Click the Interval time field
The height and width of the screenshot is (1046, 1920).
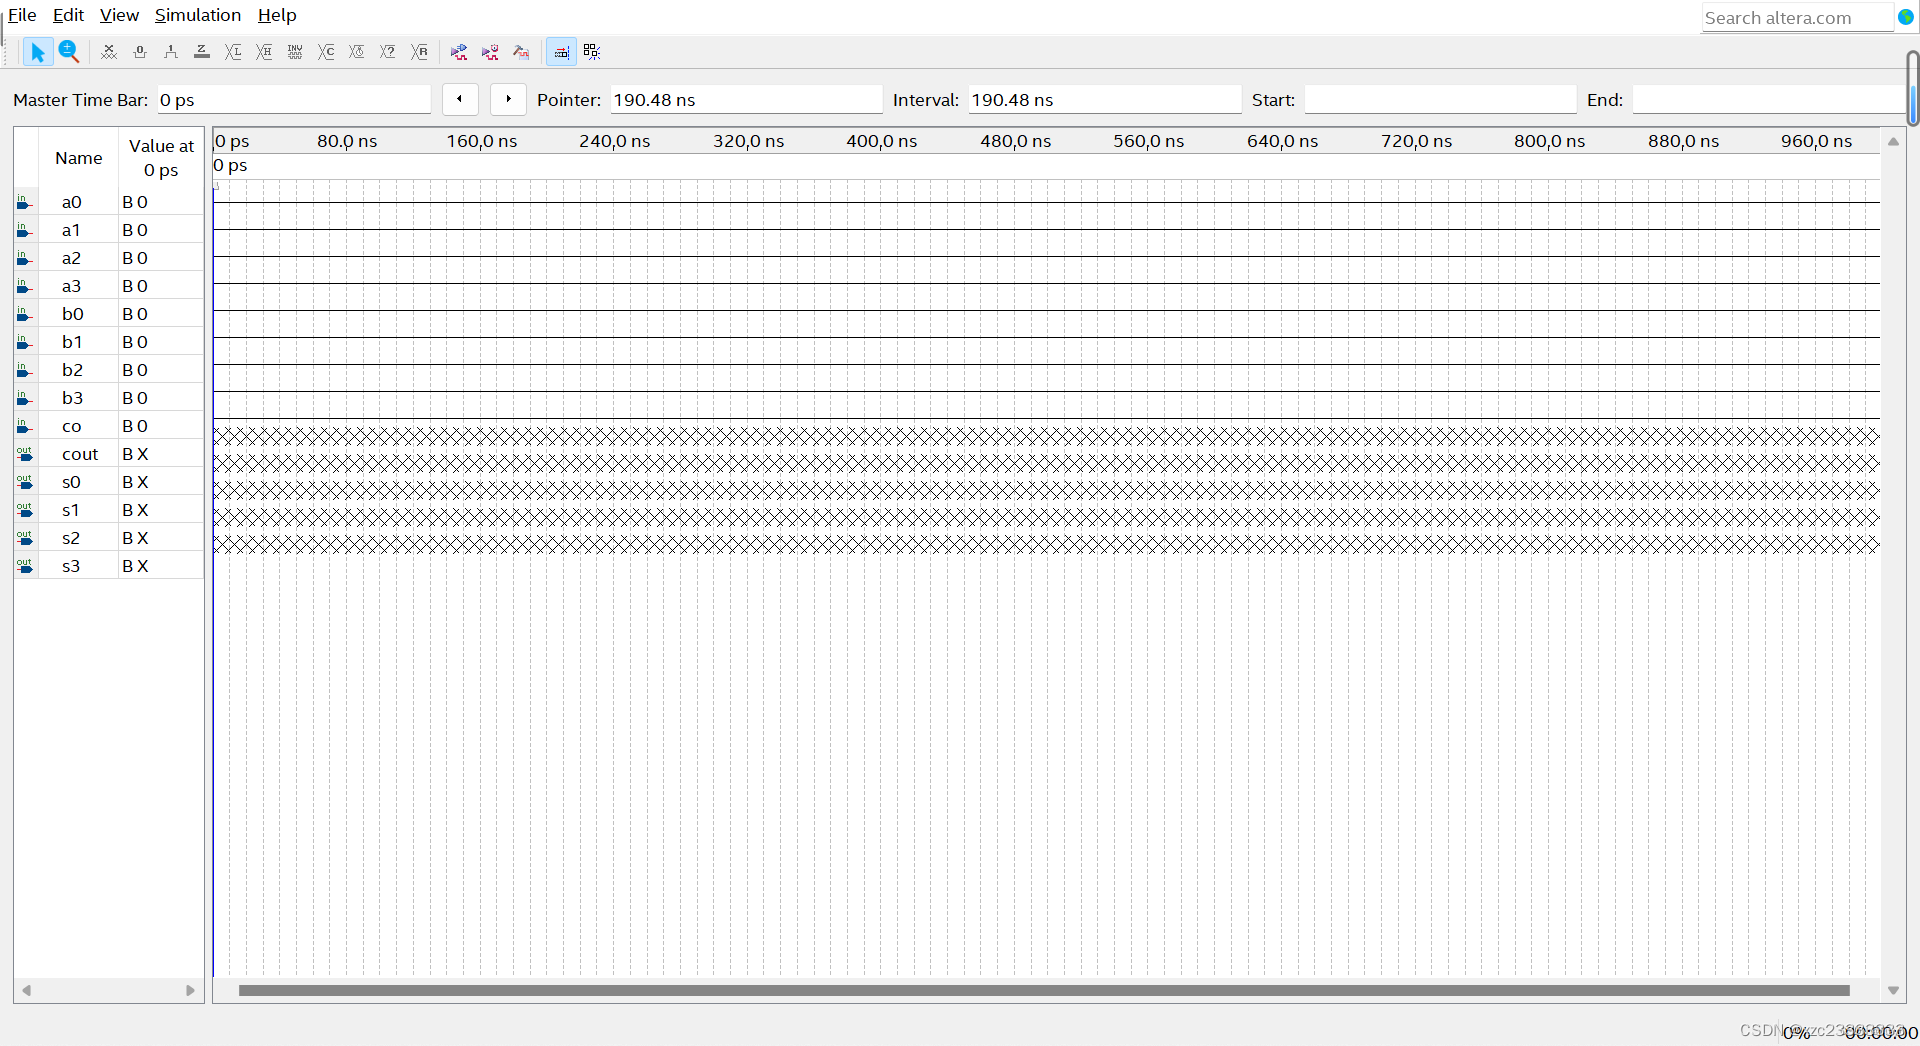click(x=1105, y=100)
